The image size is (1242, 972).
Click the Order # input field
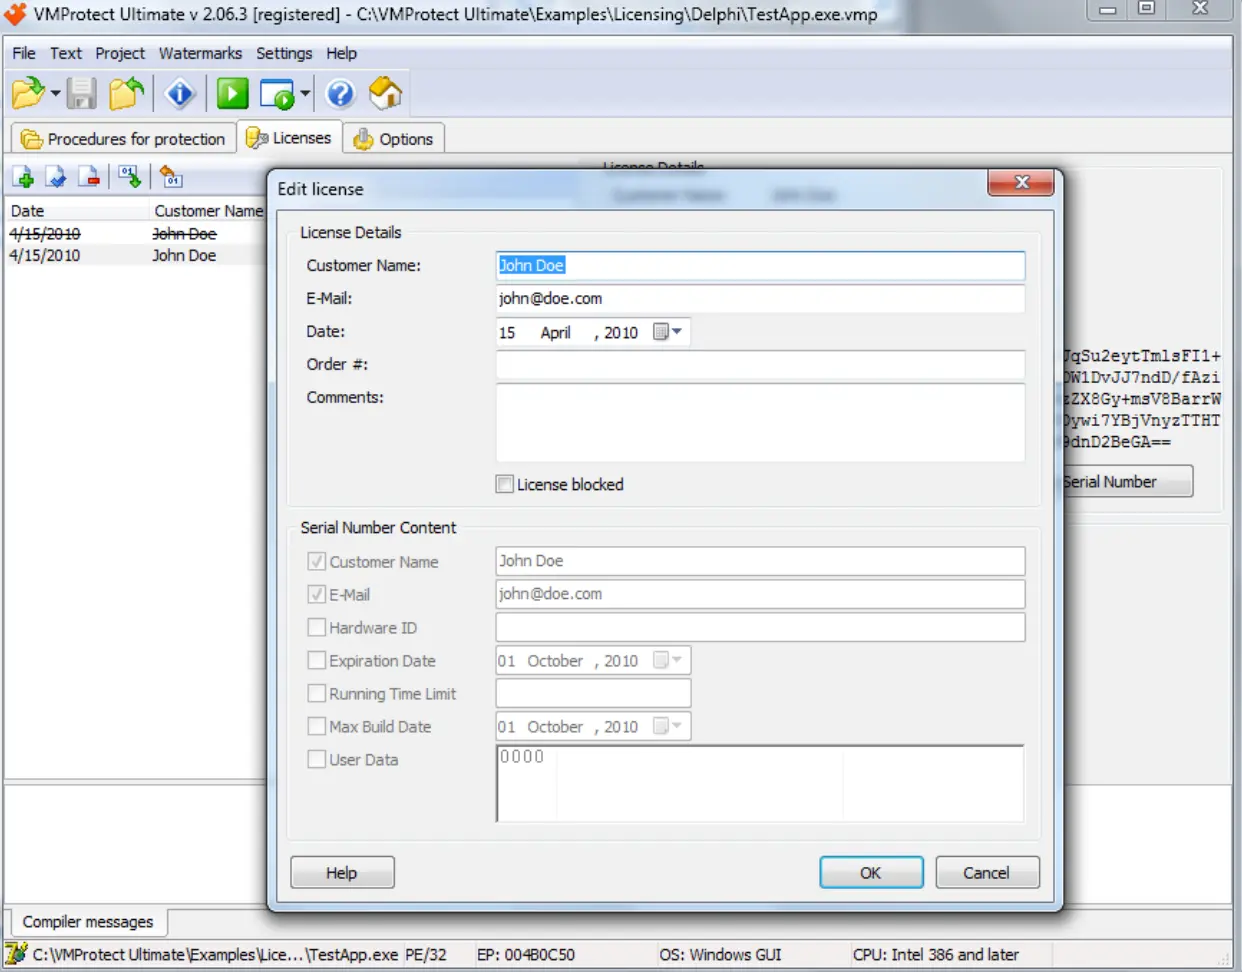760,364
